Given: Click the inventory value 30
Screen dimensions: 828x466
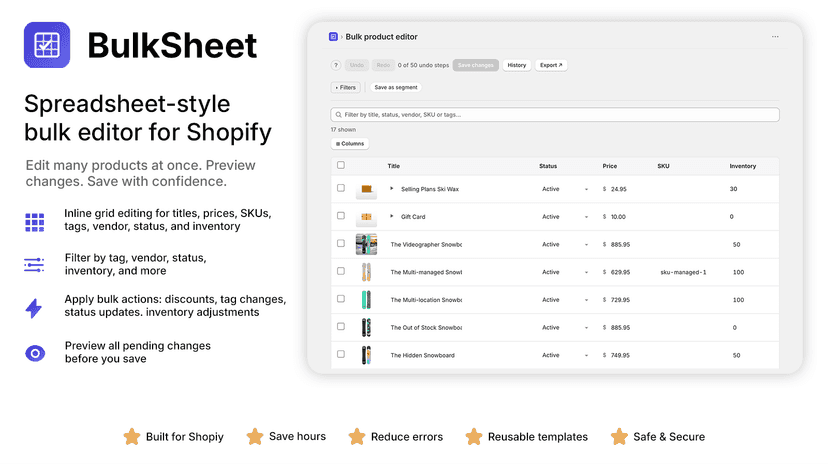Looking at the screenshot, I should 733,189.
